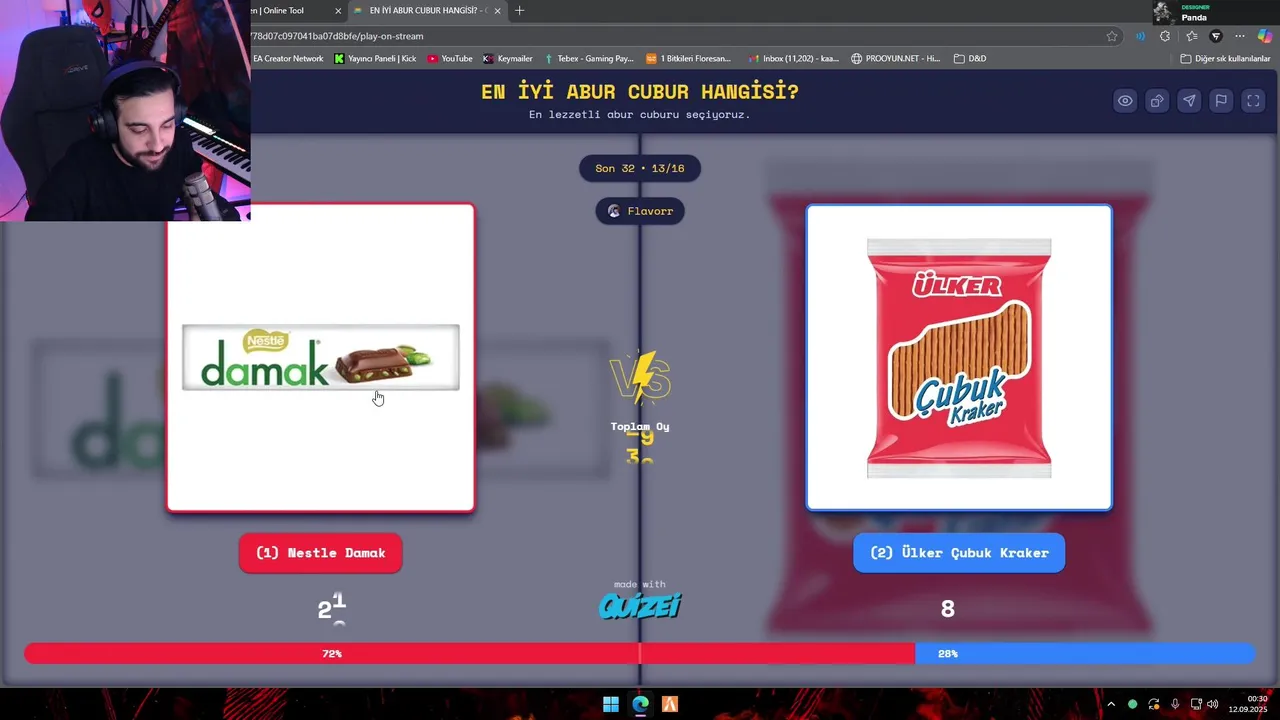Click the green circle tray icon
This screenshot has width=1280, height=720.
[x=1132, y=704]
